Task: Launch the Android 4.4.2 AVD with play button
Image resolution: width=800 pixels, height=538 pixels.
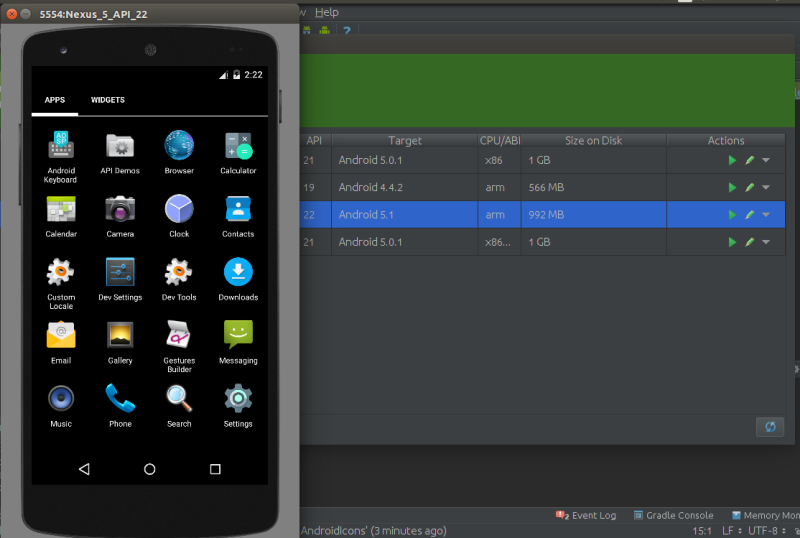Action: [732, 187]
